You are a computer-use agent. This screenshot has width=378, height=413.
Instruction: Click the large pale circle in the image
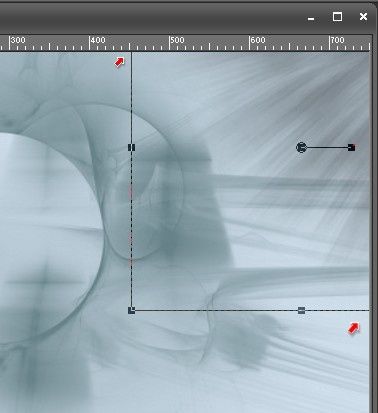(x=47, y=237)
